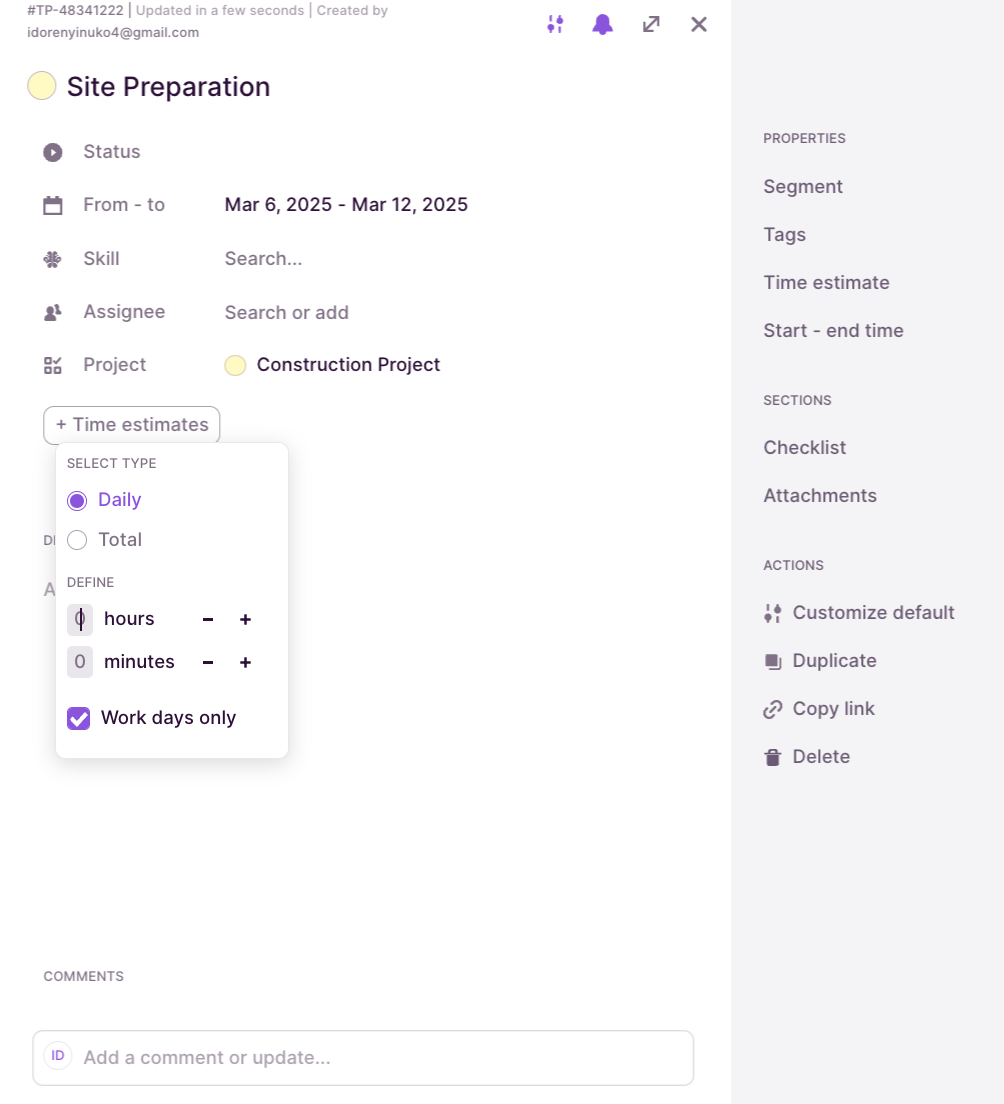Open the Attachments section
Image resolution: width=1004 pixels, height=1104 pixels.
pos(820,495)
